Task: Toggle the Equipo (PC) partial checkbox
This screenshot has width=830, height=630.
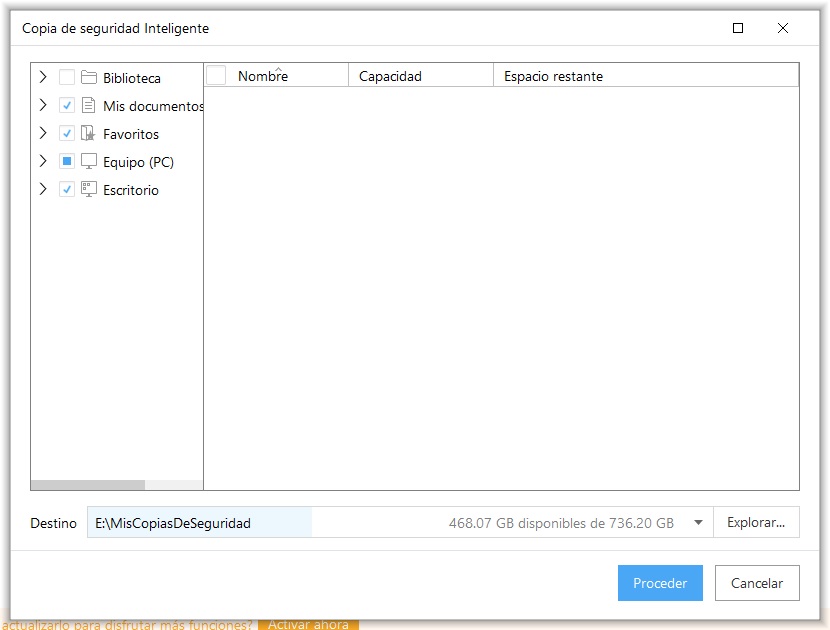Action: click(x=67, y=162)
